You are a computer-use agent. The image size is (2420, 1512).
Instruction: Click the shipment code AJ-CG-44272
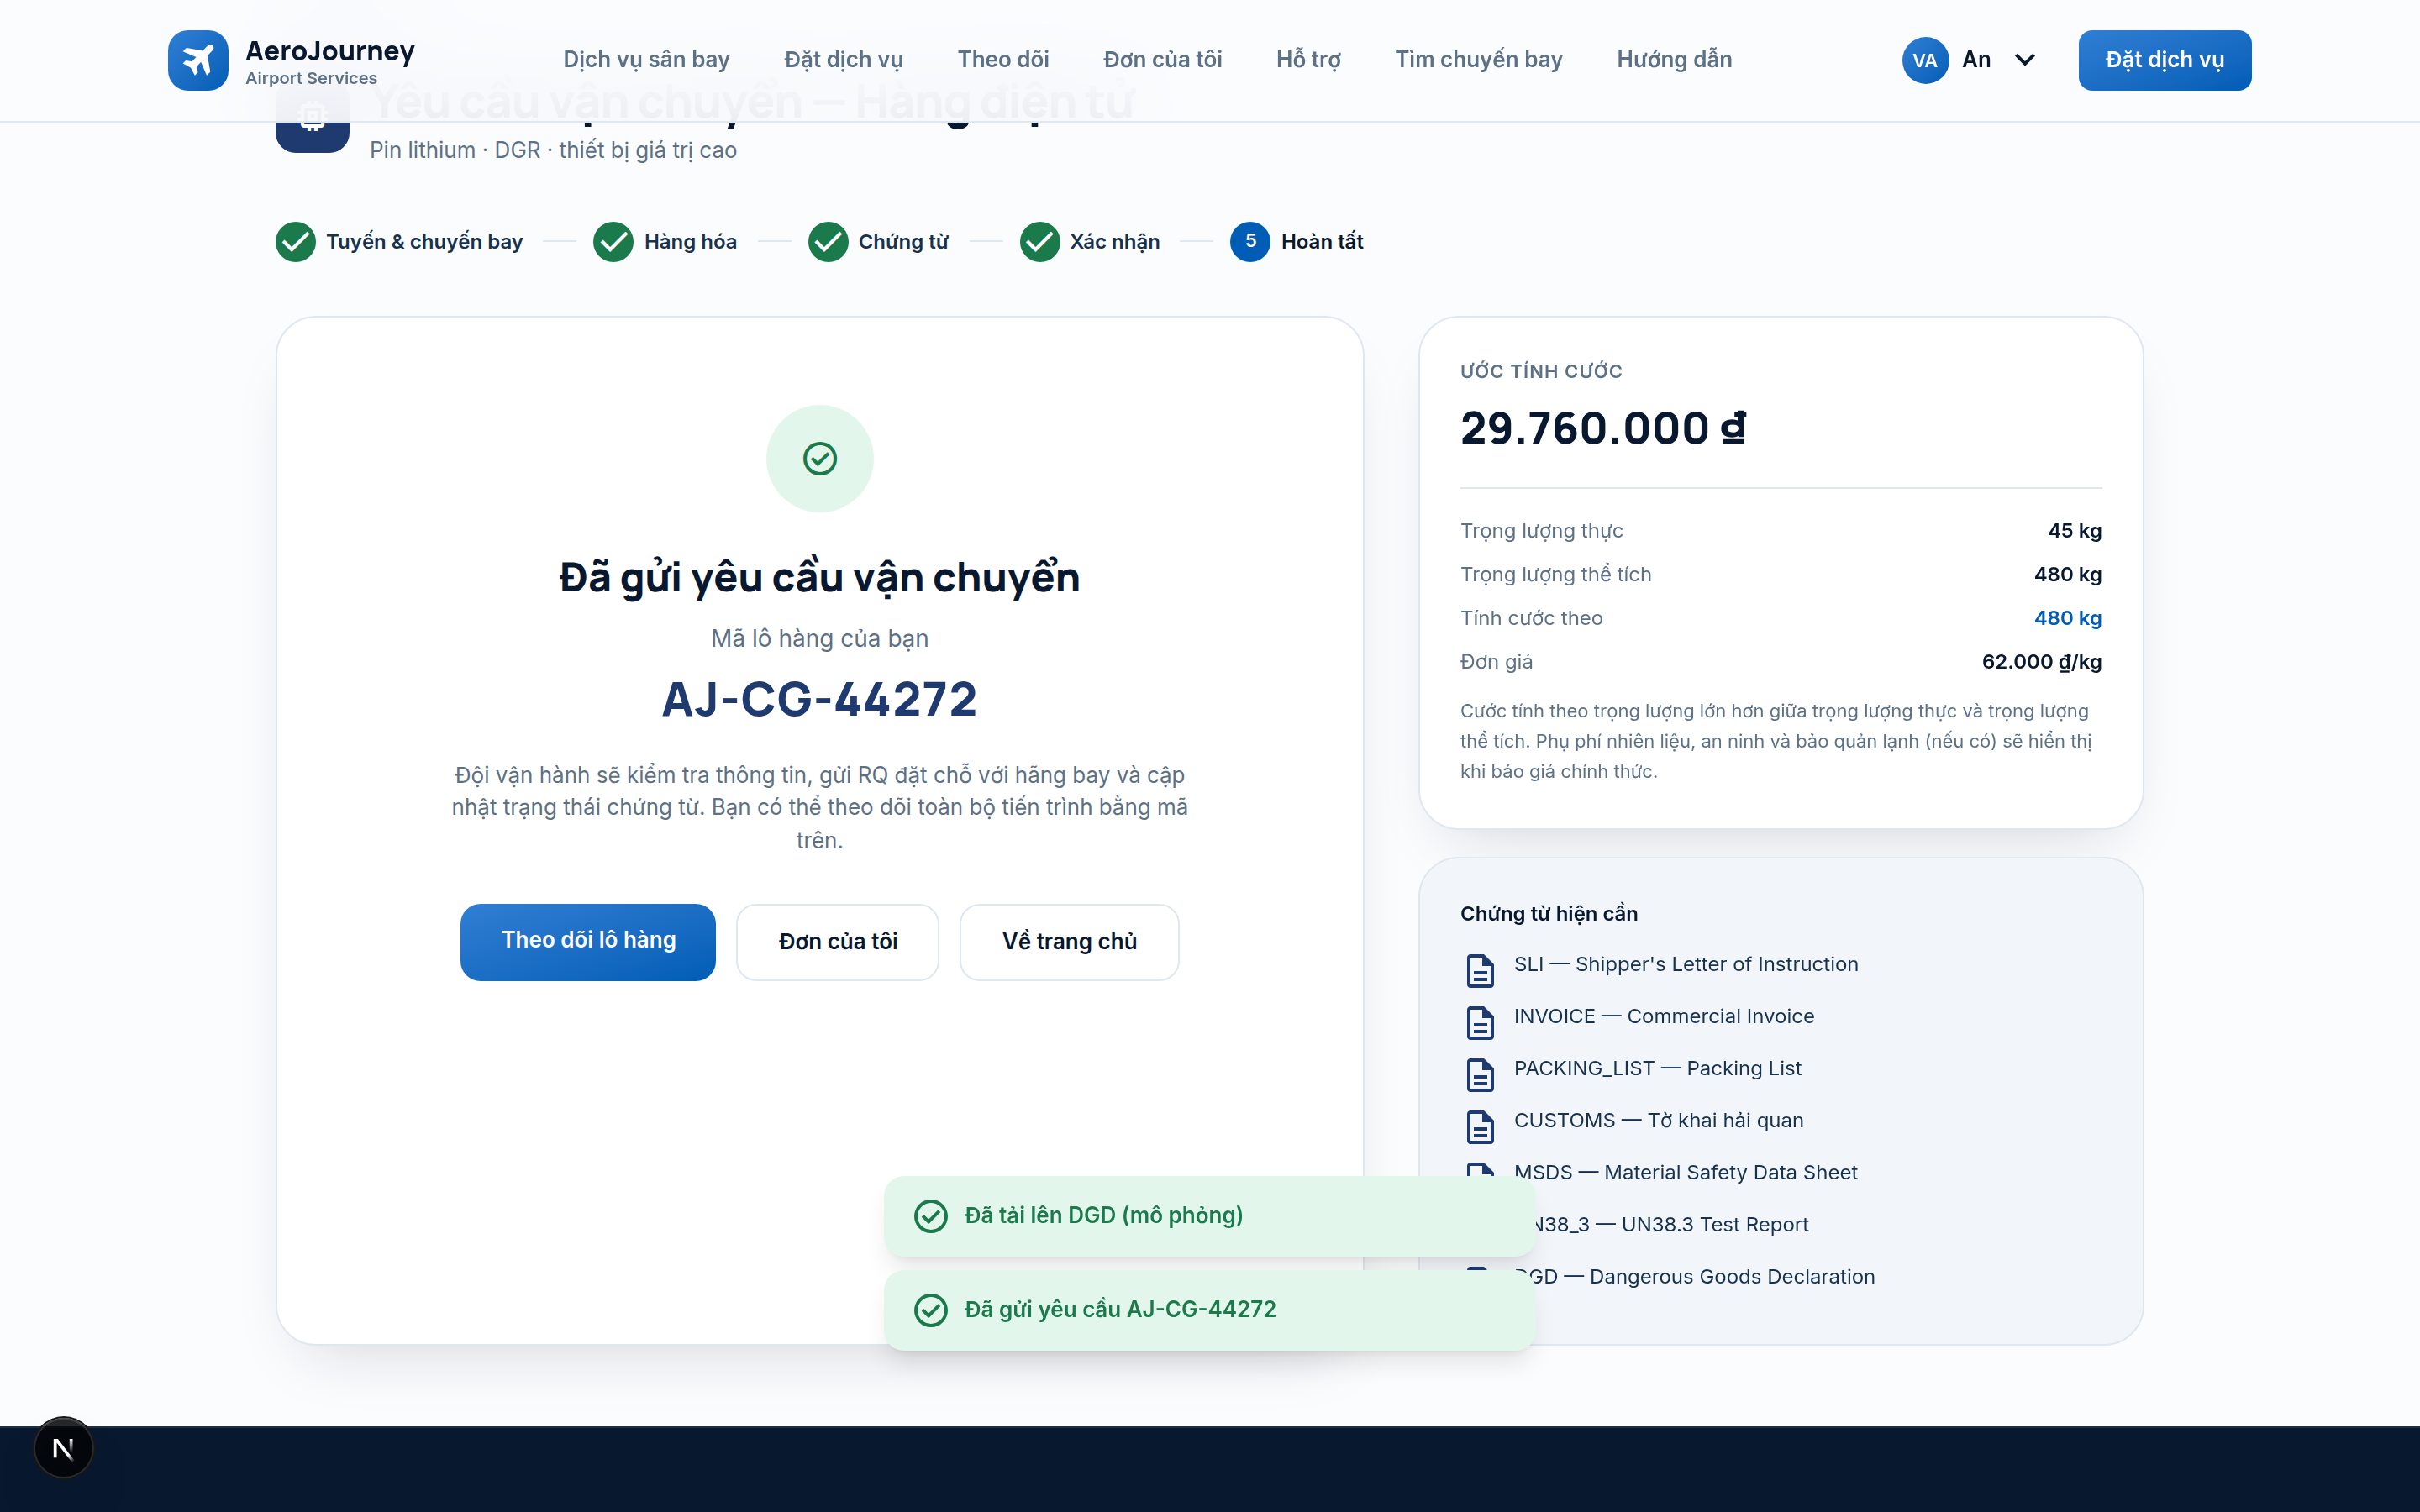point(820,699)
